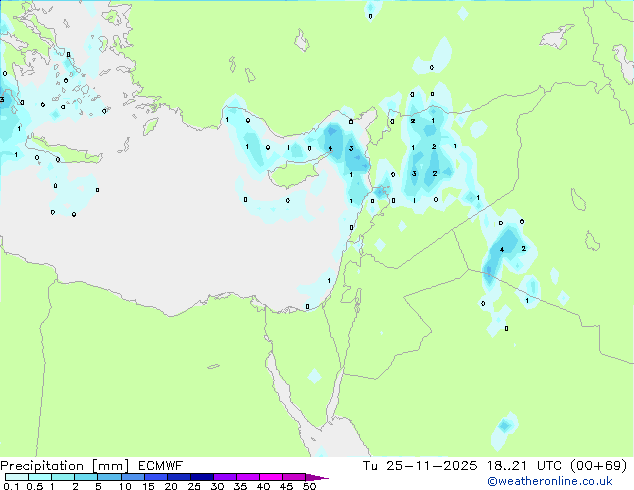Pick the 25–30 mm navy legend swatch
634x490 pixels.
tap(202, 477)
